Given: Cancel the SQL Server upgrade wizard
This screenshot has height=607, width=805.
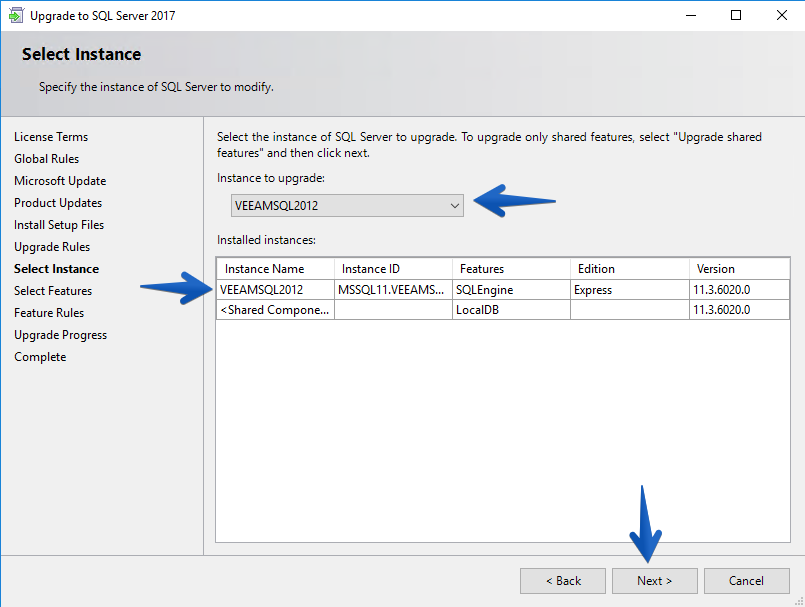Looking at the screenshot, I should pyautogui.click(x=746, y=581).
